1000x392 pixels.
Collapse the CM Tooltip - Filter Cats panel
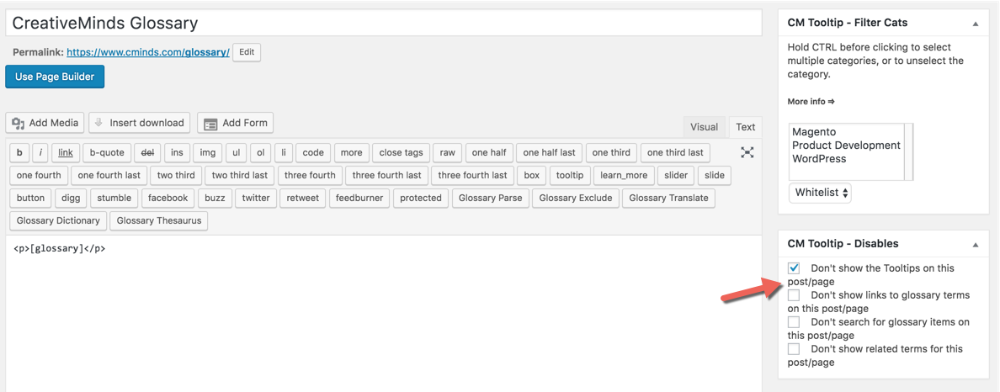coord(975,23)
